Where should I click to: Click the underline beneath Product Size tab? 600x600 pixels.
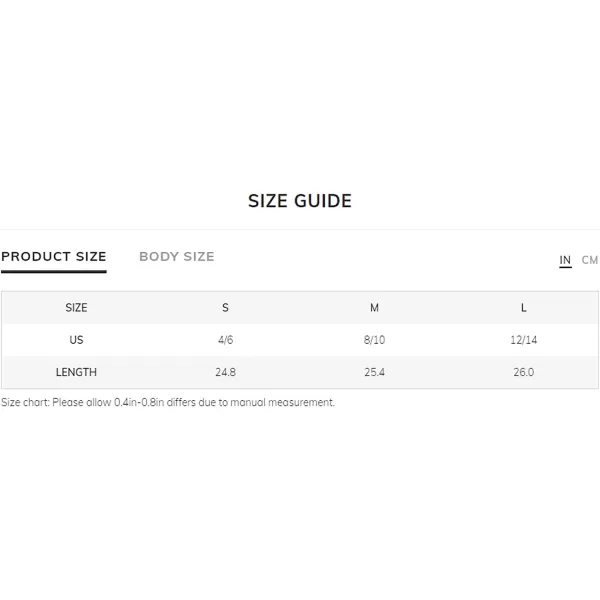(54, 272)
